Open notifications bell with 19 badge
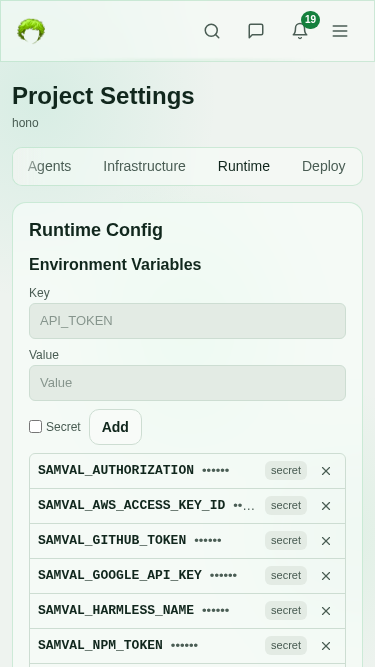The image size is (375, 667). [x=300, y=31]
